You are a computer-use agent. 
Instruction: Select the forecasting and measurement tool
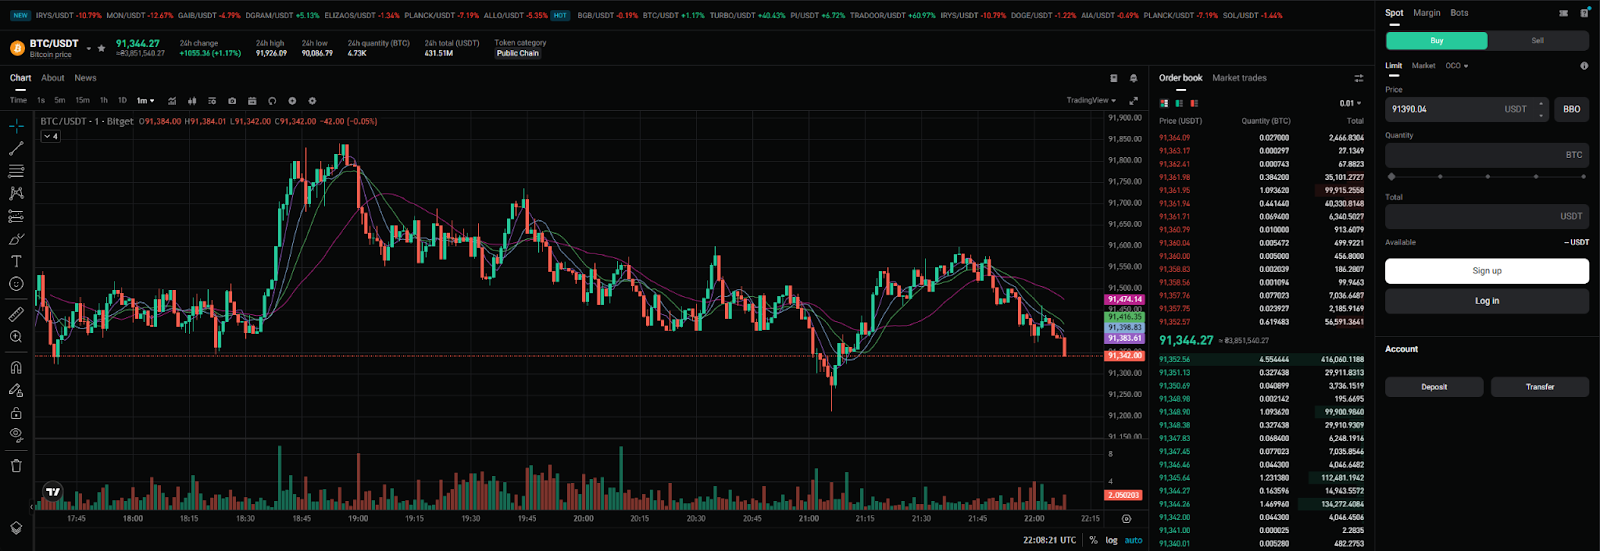16,216
